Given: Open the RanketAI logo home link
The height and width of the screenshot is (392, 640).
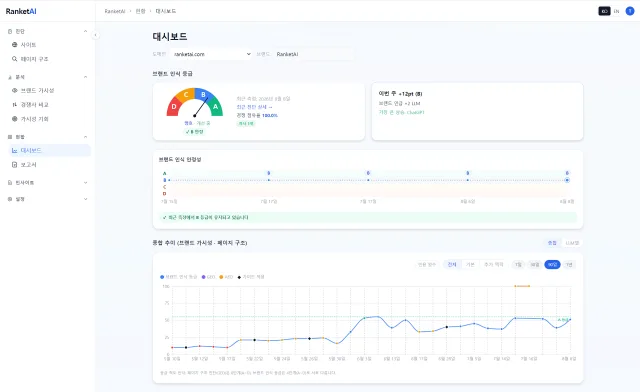Looking at the screenshot, I should tap(21, 11).
